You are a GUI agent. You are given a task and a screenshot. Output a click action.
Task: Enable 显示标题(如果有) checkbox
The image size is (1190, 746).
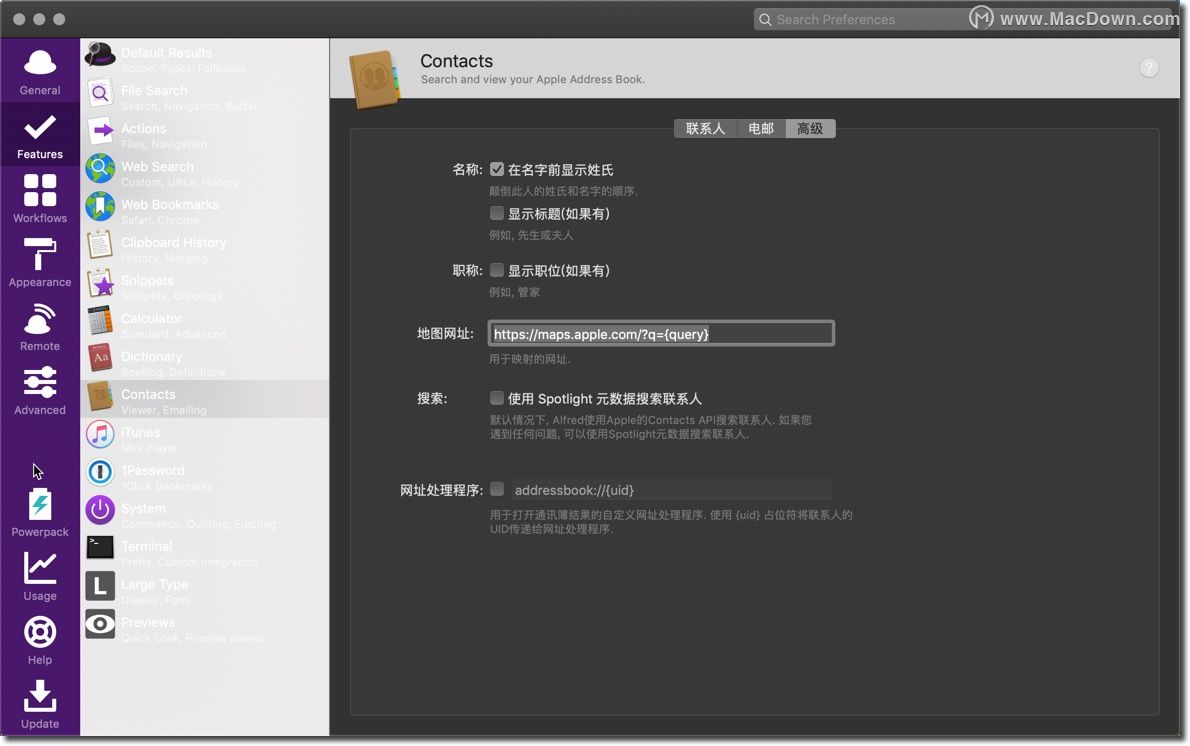496,213
